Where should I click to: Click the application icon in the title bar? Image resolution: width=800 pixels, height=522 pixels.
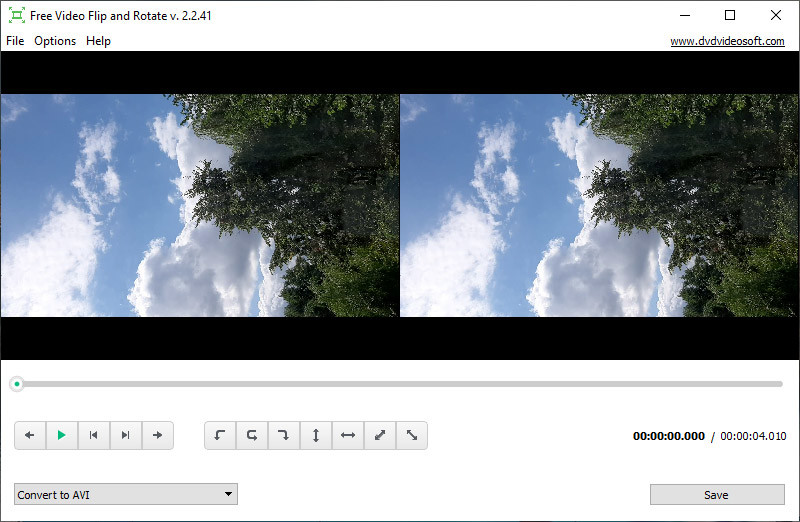(17, 16)
